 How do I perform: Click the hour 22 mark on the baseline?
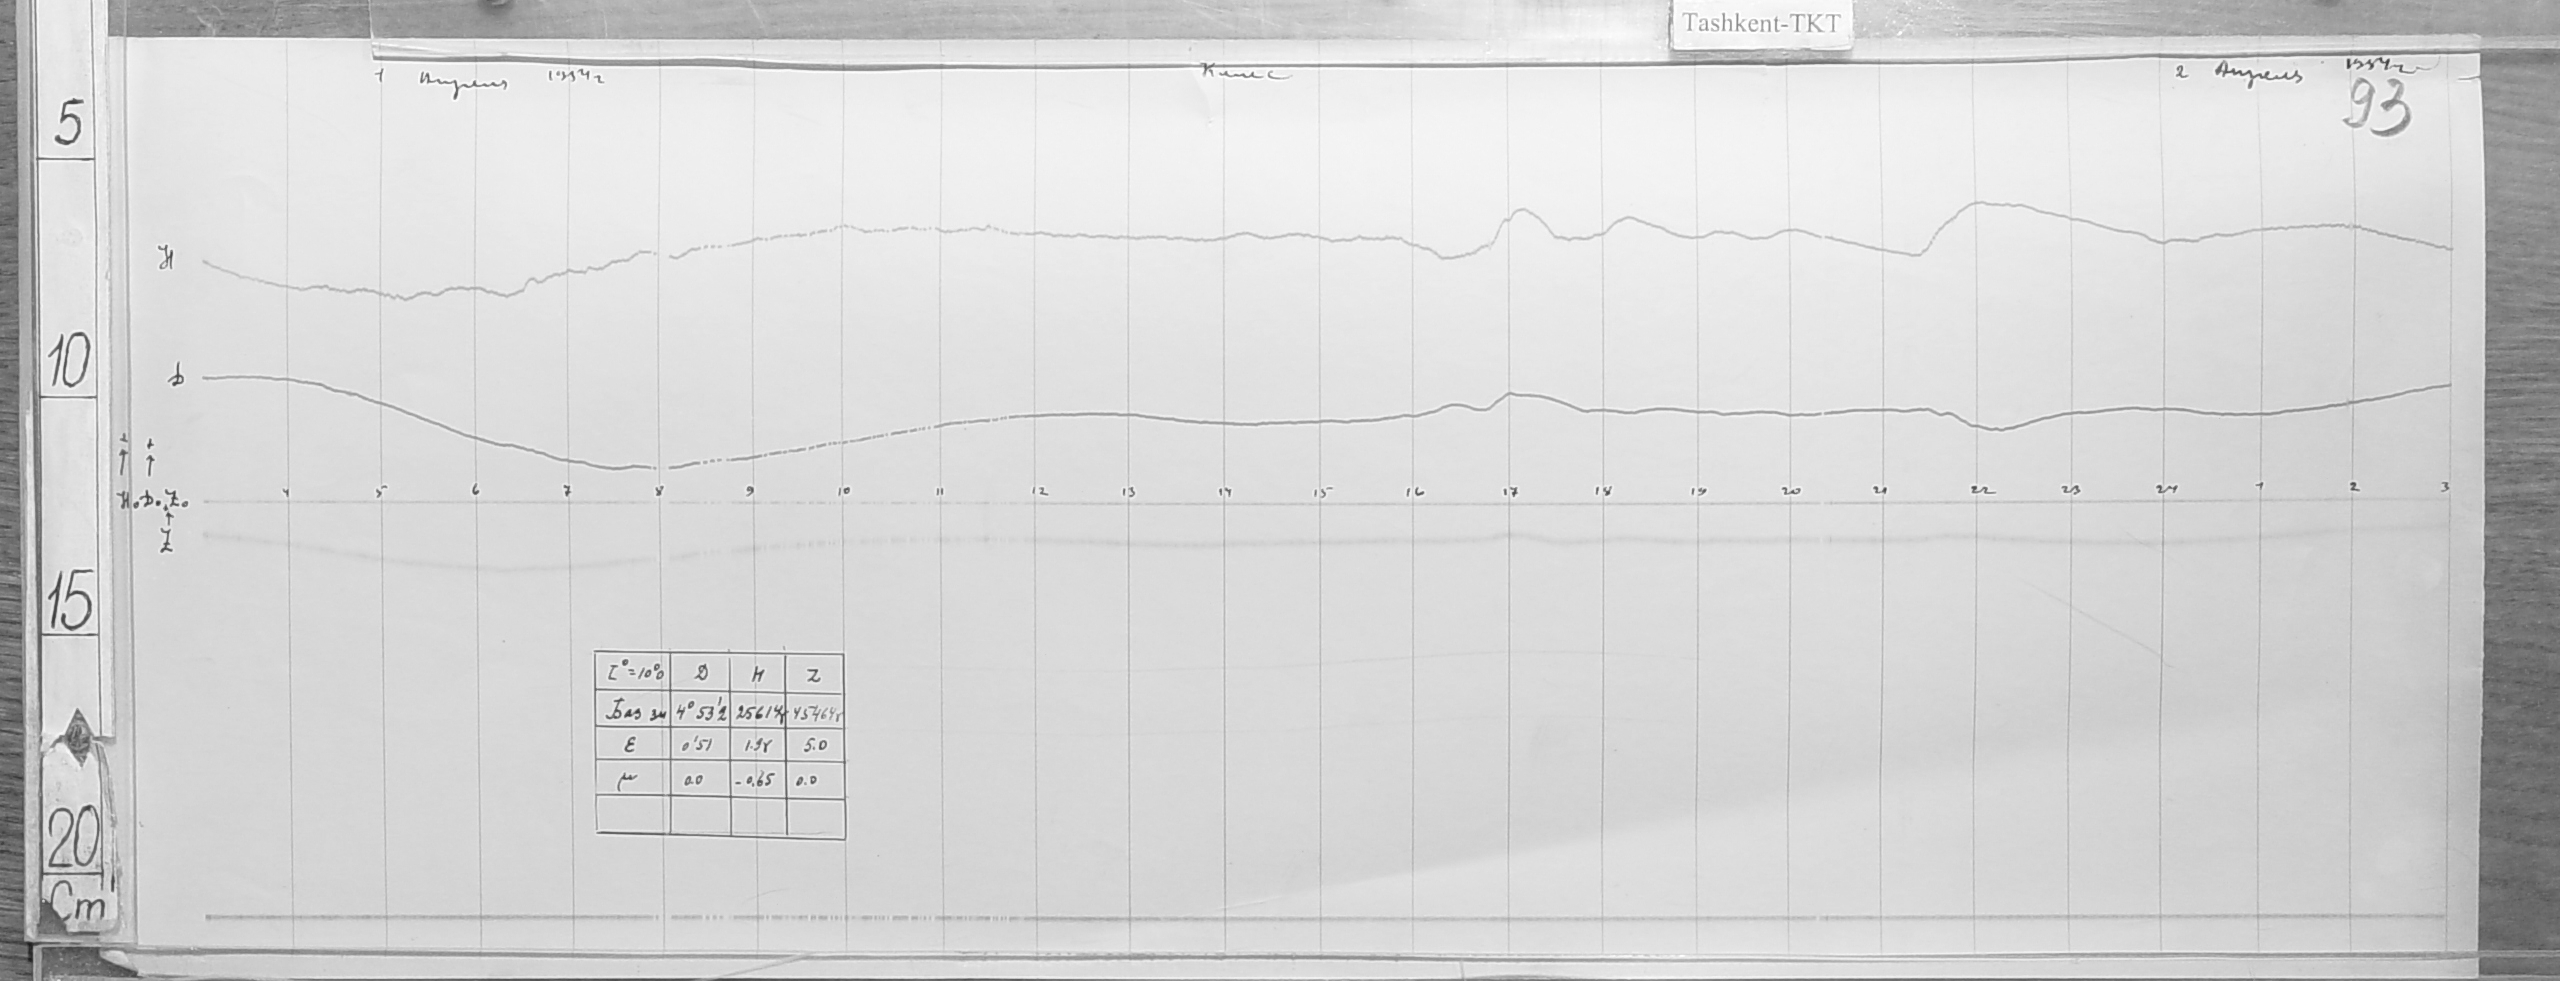(x=1978, y=491)
